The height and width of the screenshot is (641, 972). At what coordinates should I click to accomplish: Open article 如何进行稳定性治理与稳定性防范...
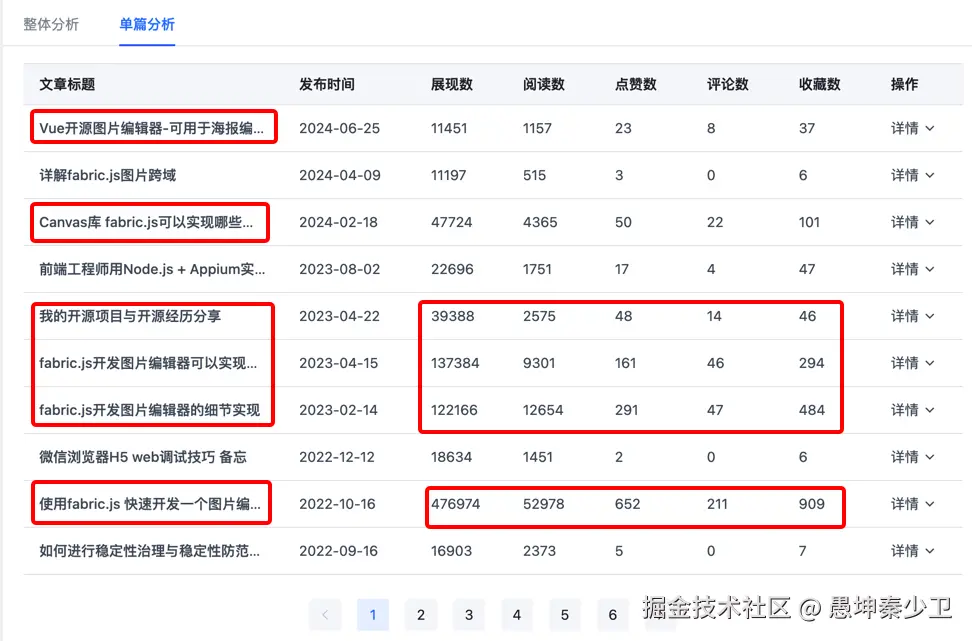tap(149, 551)
